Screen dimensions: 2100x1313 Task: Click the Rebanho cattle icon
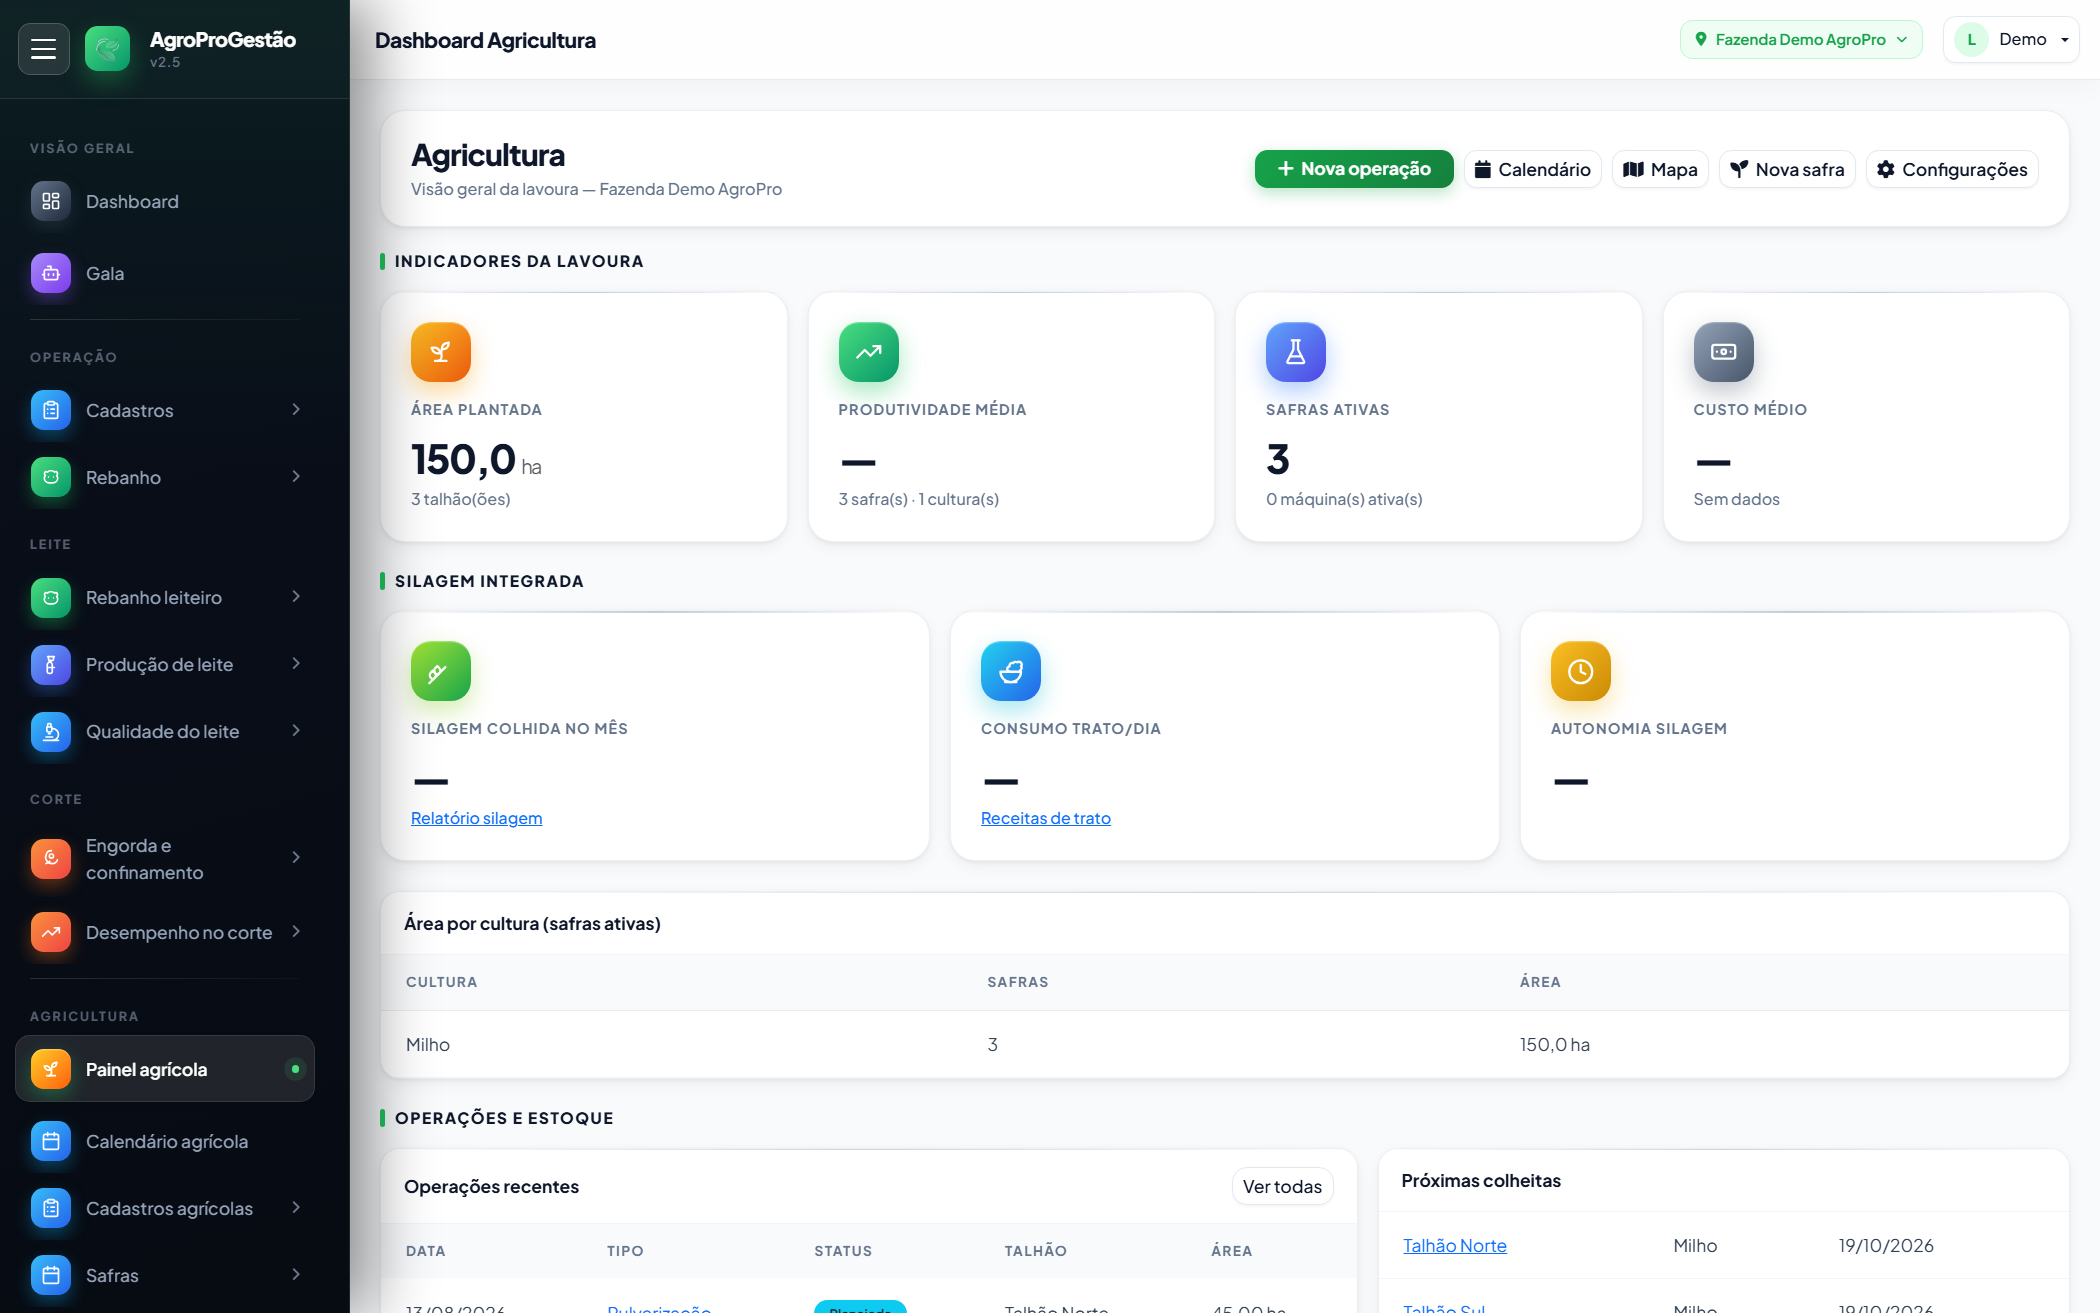[x=51, y=477]
